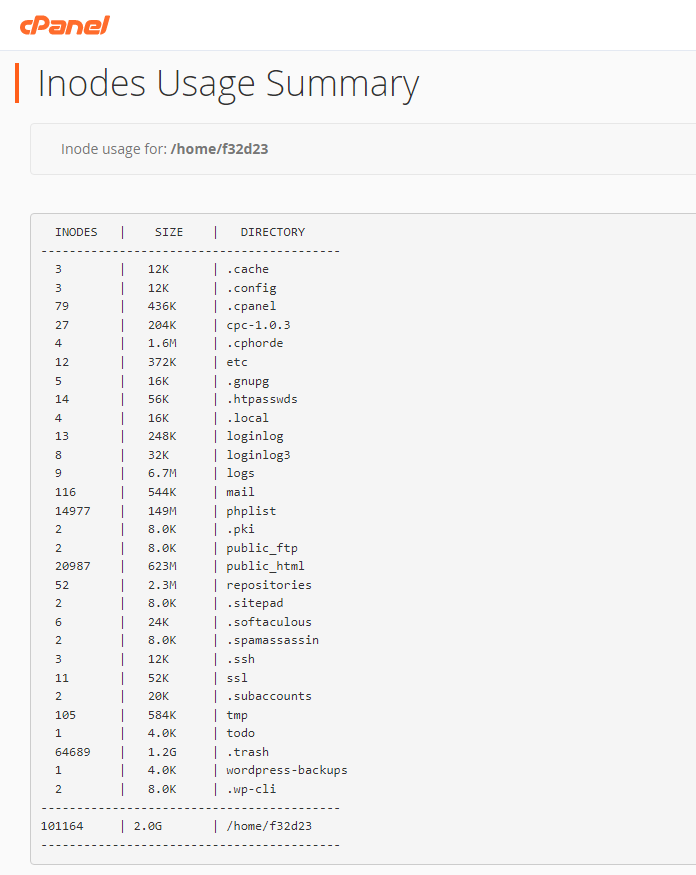The height and width of the screenshot is (875, 696).
Task: Click the 623M size value
Action: 162,566
